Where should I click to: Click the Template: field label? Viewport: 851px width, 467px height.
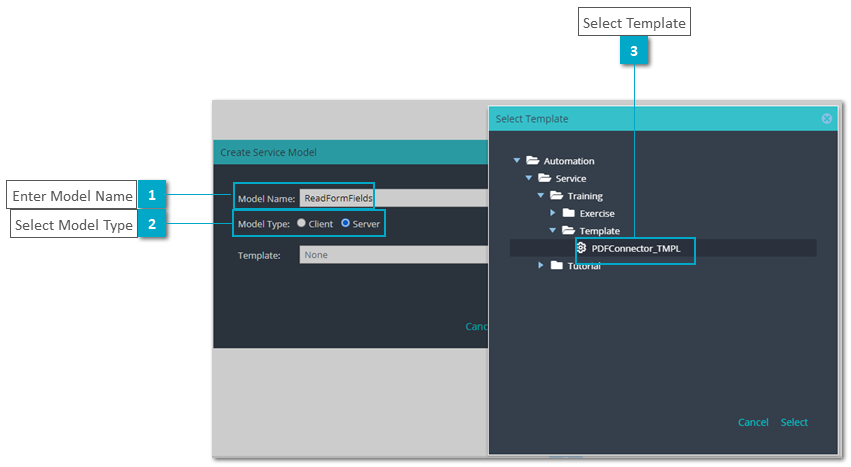[x=259, y=255]
